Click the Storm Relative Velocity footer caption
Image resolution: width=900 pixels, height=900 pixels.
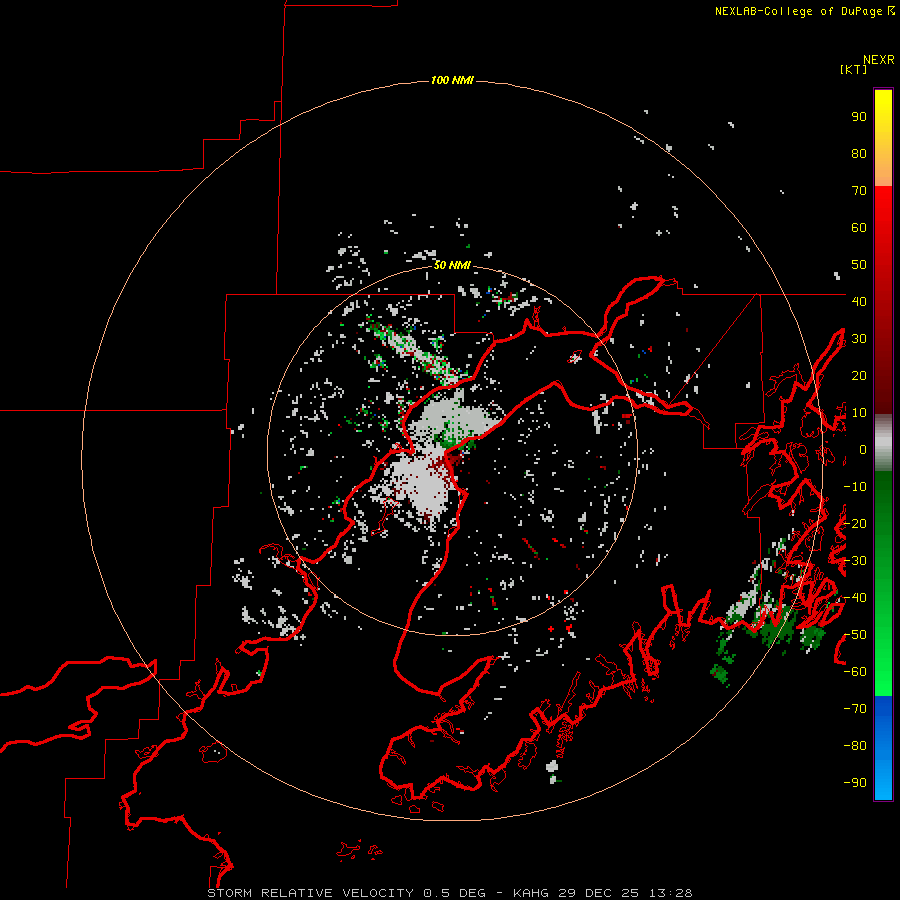(449, 893)
